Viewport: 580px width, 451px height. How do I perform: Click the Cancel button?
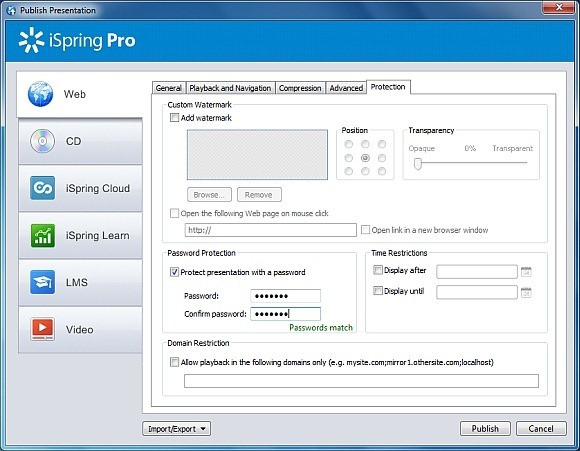pyautogui.click(x=541, y=429)
